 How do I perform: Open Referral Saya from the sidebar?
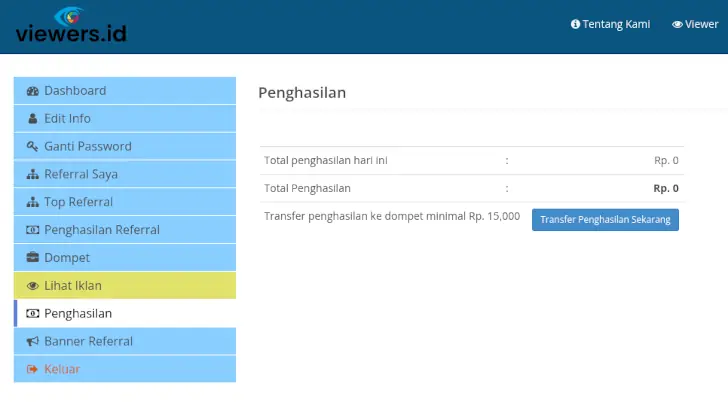pyautogui.click(x=125, y=174)
